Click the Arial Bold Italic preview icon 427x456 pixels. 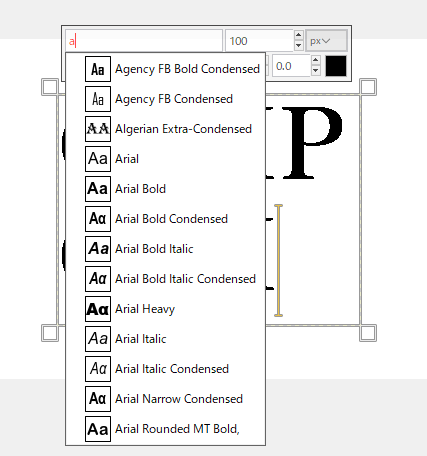(98, 249)
